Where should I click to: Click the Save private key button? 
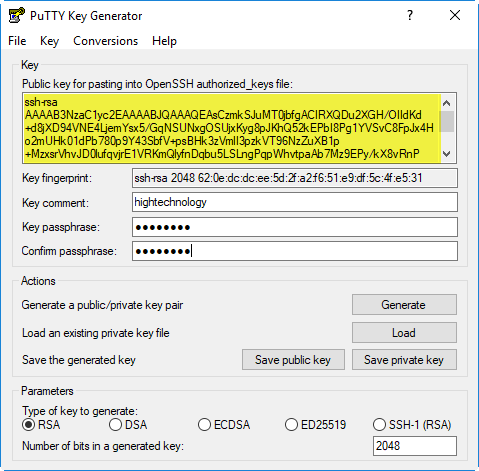[404, 360]
